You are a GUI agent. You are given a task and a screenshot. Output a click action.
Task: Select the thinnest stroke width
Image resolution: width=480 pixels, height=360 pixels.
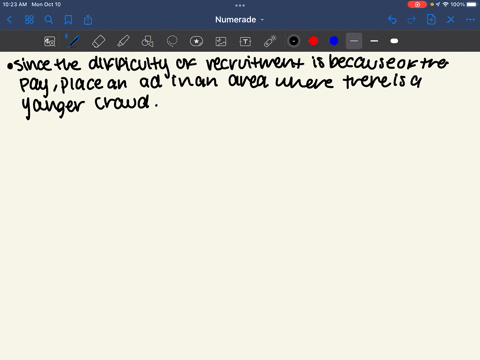click(x=354, y=41)
